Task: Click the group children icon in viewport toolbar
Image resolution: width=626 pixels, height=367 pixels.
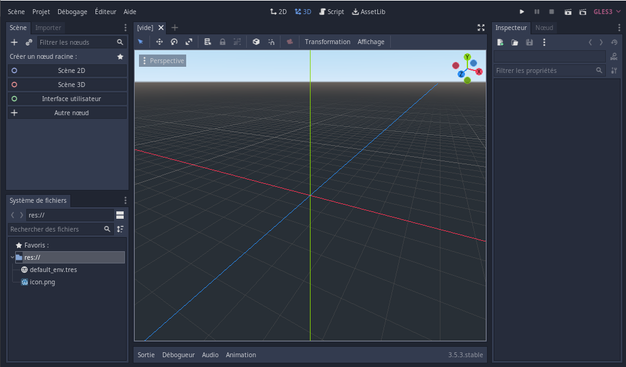Action: [237, 42]
